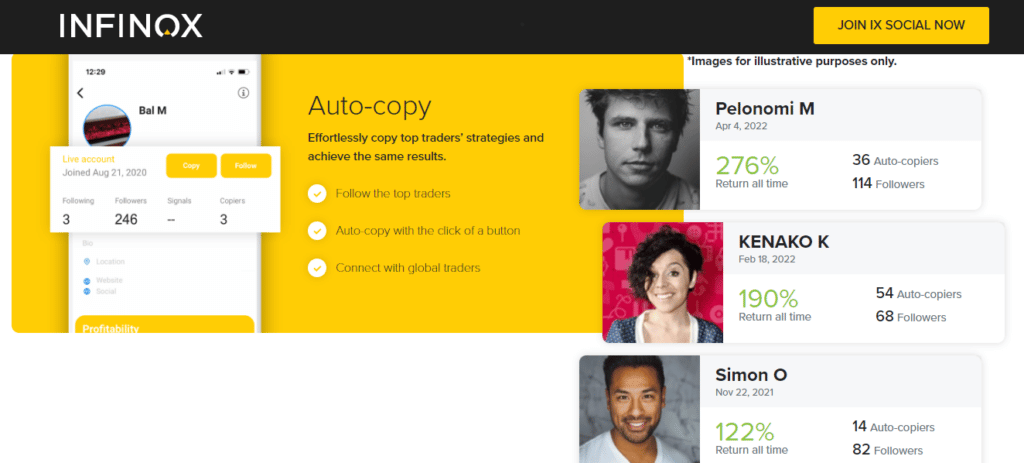Click the Live account label
Image resolution: width=1024 pixels, height=463 pixels.
(x=88, y=159)
